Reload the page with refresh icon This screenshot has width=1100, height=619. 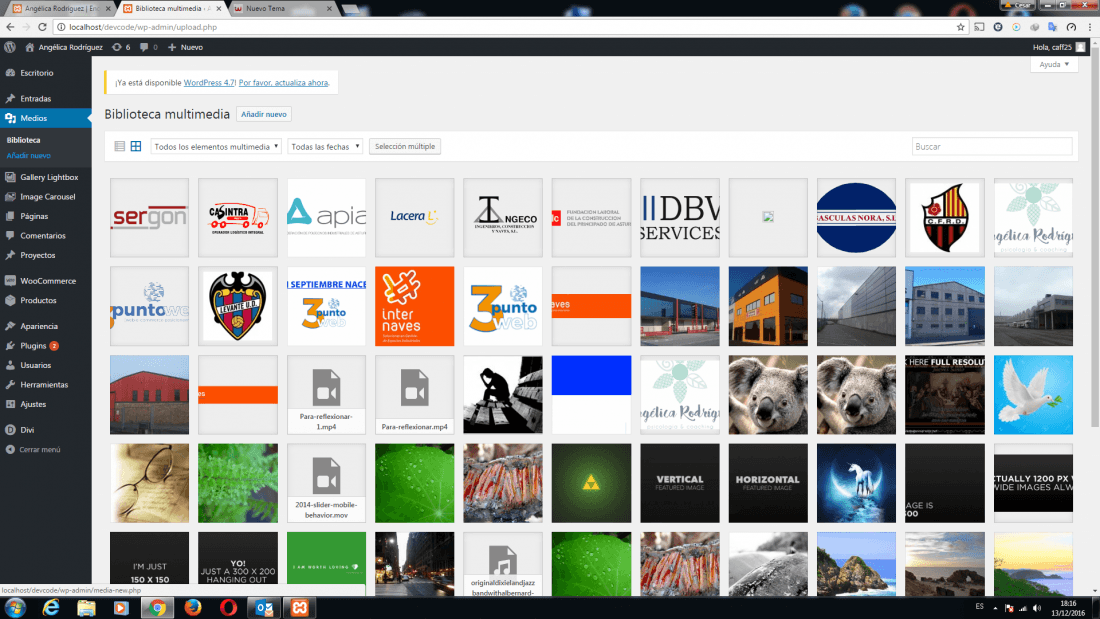[42, 27]
